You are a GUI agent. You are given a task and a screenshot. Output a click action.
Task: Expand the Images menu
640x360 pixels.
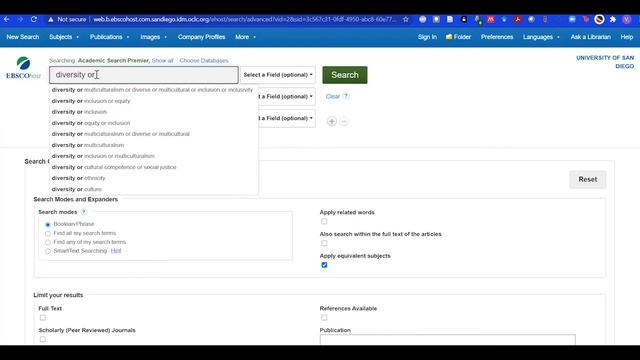pyautogui.click(x=153, y=37)
